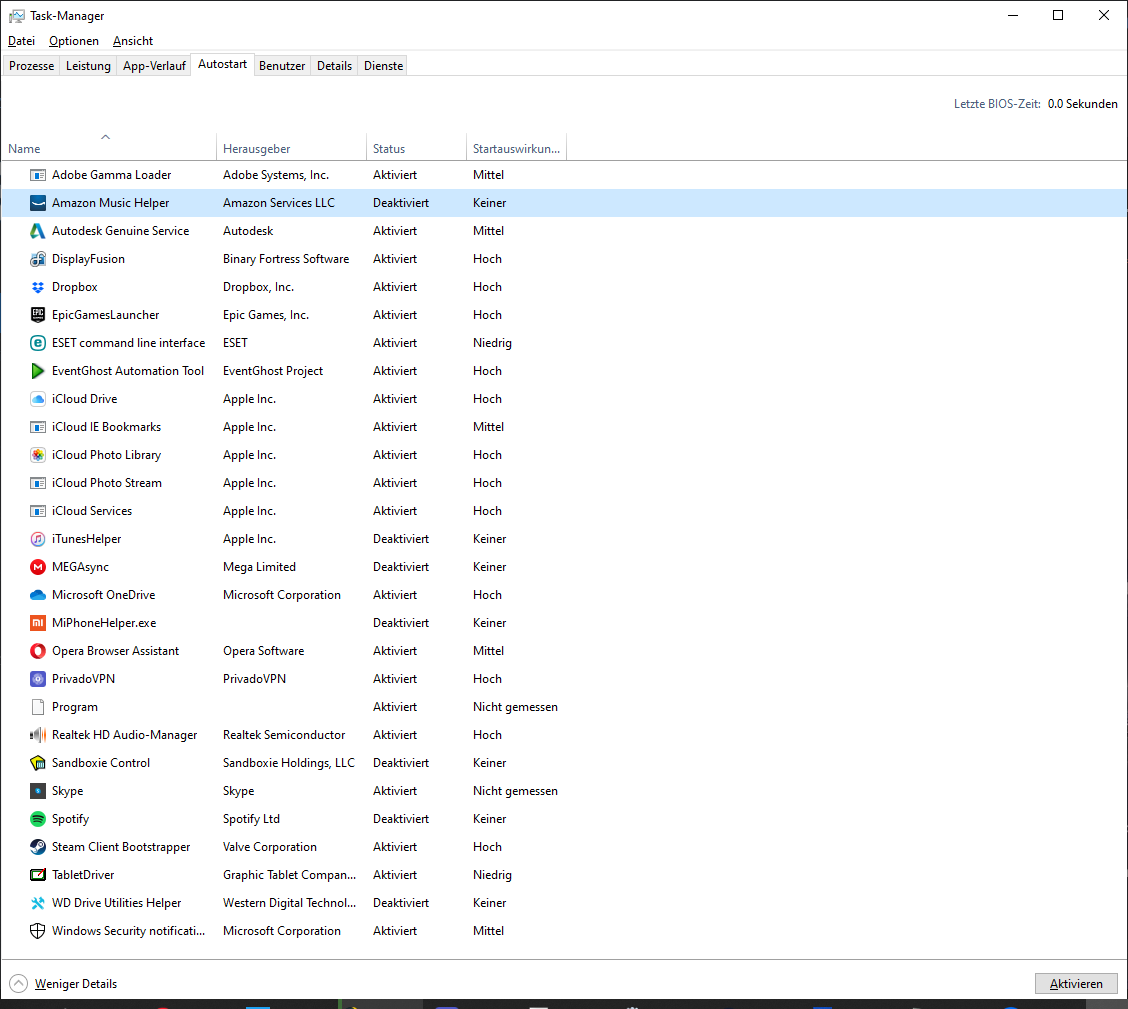1128x1009 pixels.
Task: Click the ESET command line interface icon
Action: (x=37, y=343)
